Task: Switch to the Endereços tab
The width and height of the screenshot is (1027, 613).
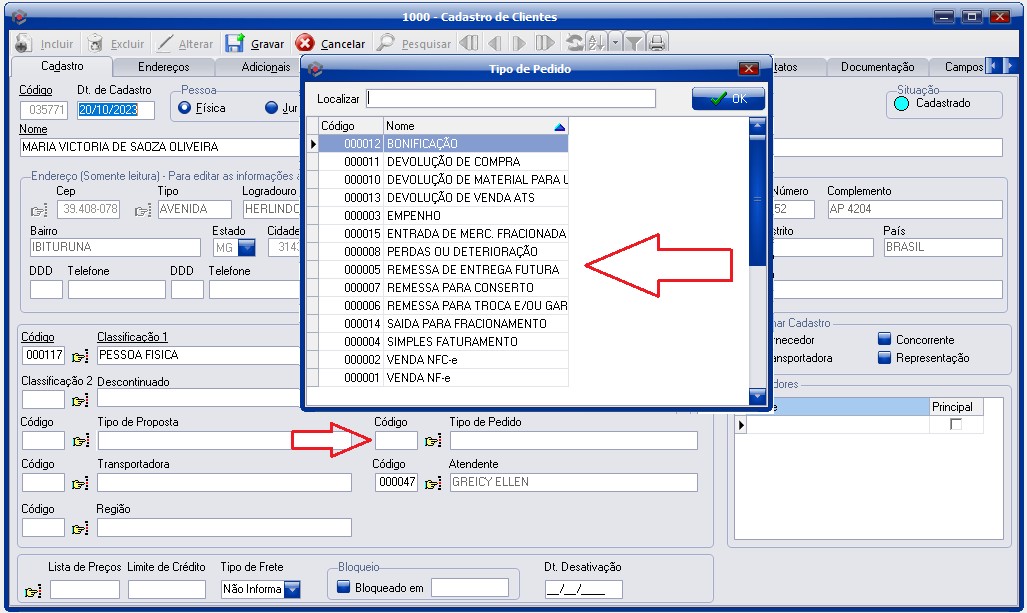Action: point(161,67)
